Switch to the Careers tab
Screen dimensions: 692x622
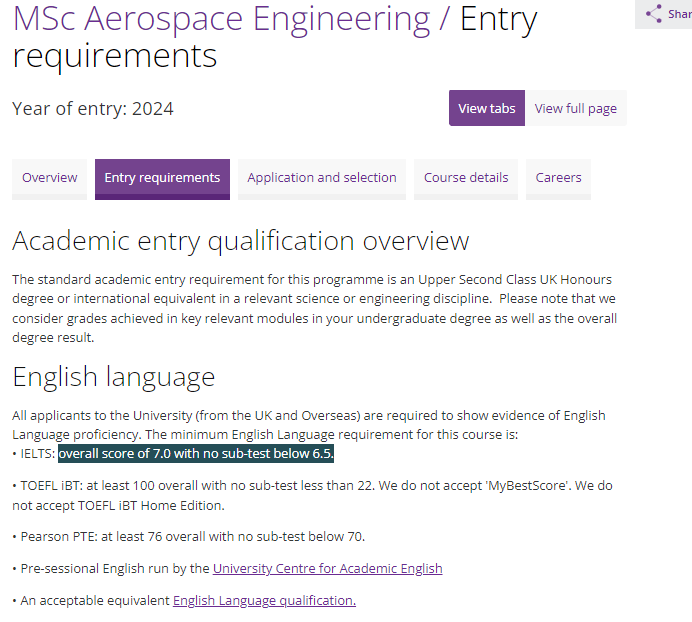coord(558,179)
